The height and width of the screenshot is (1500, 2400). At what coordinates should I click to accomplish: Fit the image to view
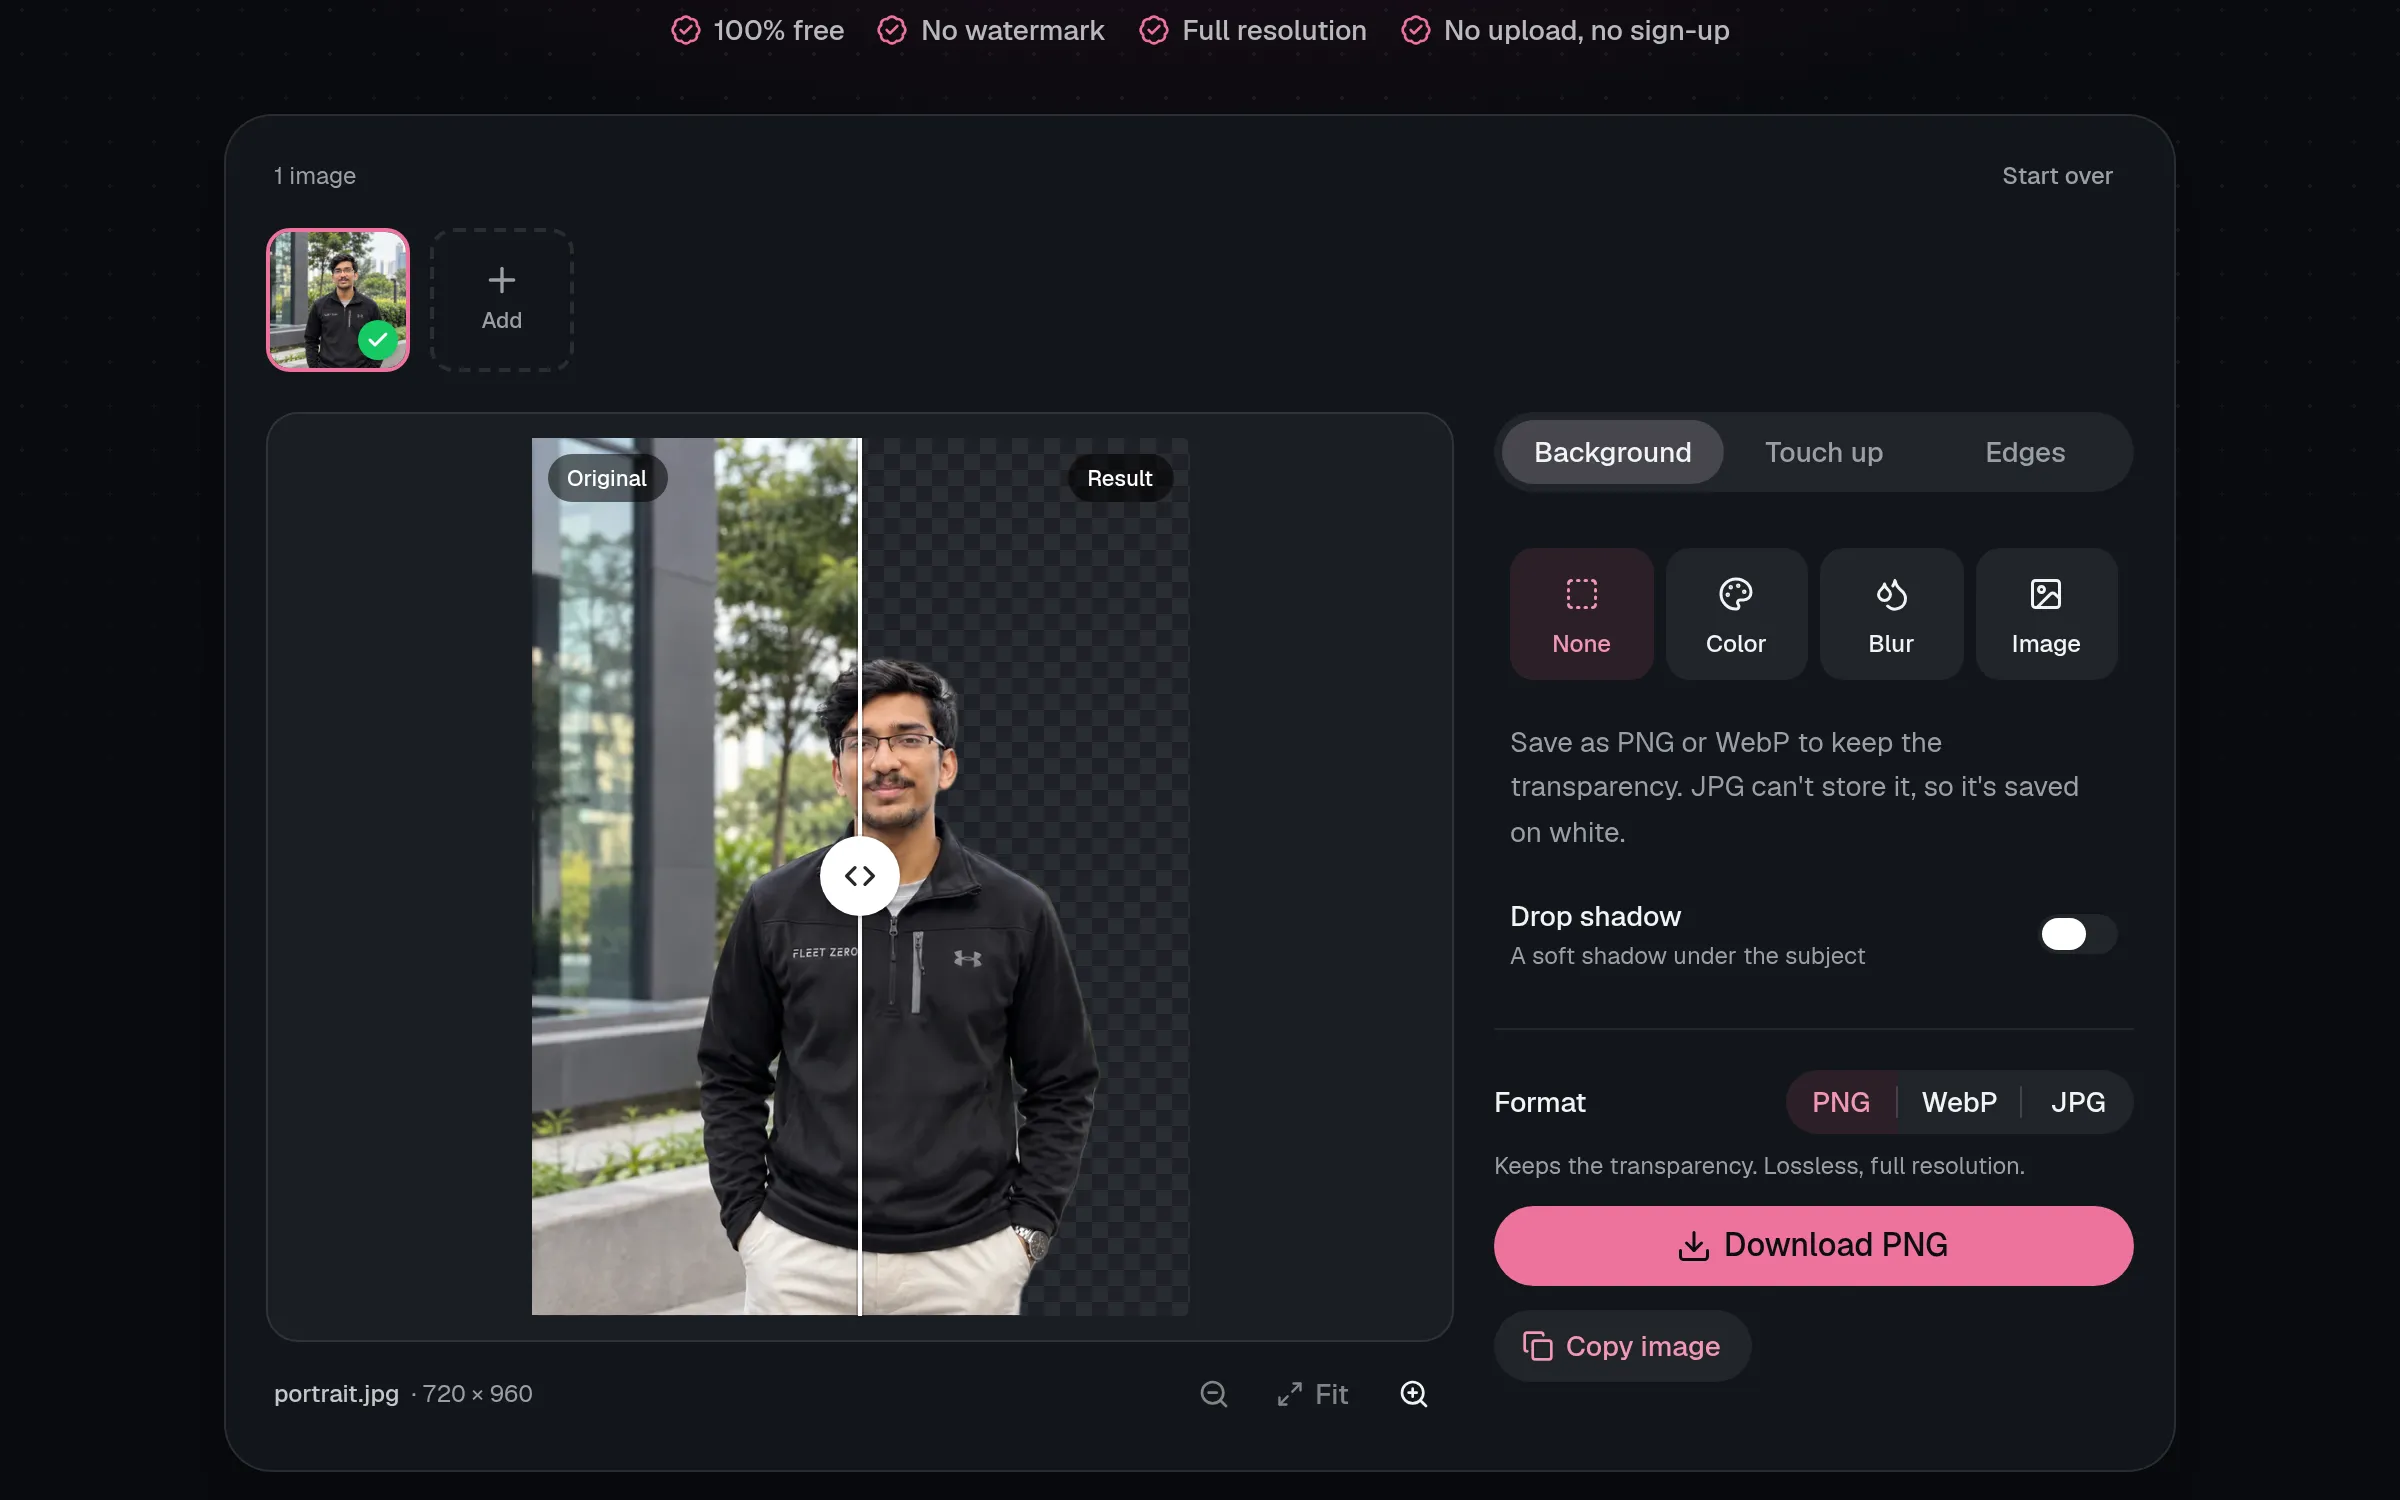click(x=1312, y=1394)
